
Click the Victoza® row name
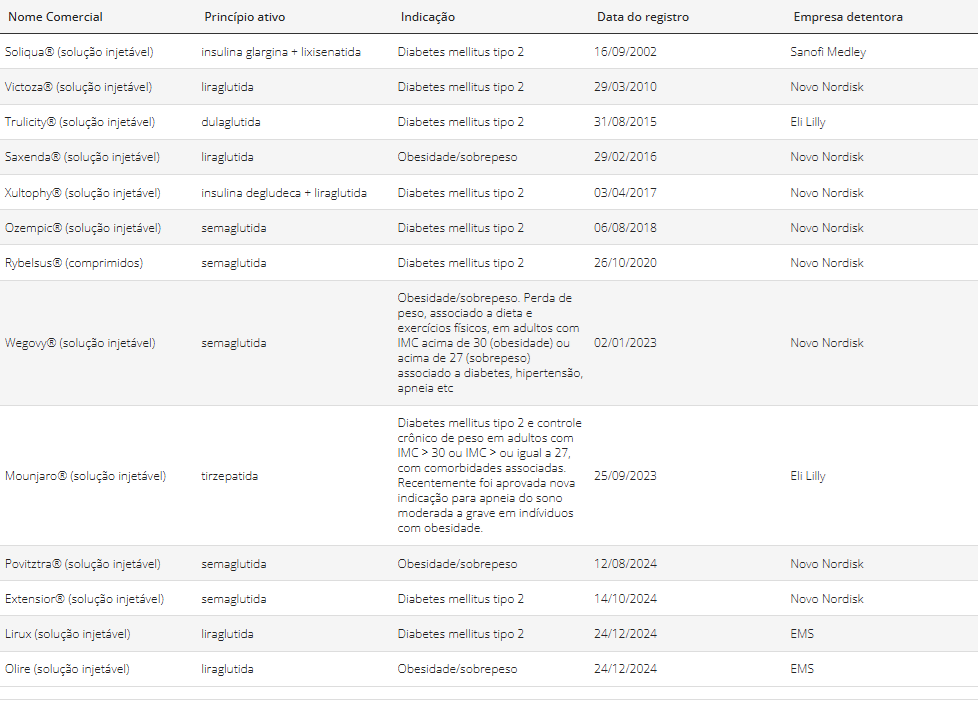pyautogui.click(x=78, y=87)
